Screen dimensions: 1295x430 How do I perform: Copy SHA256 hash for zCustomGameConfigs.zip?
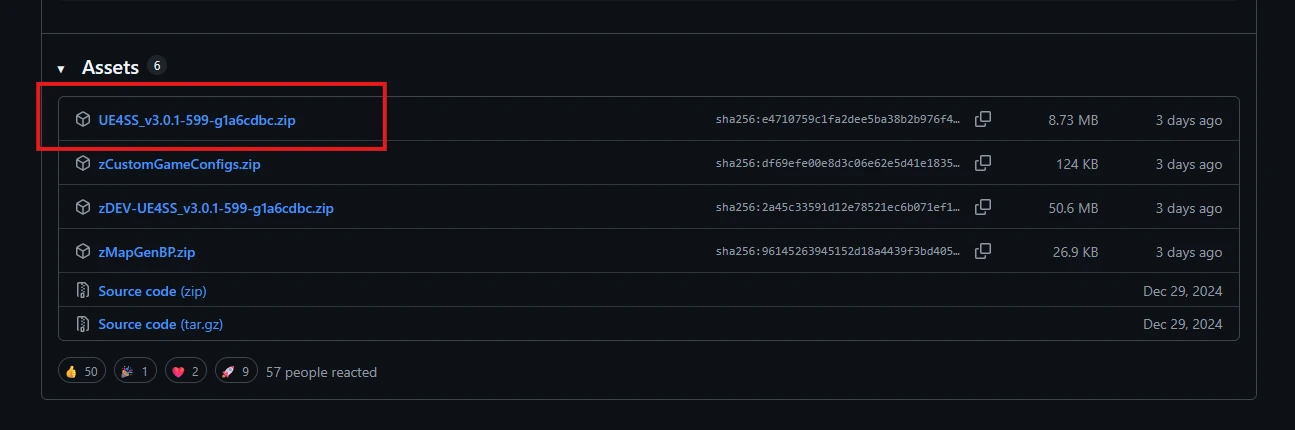983,163
